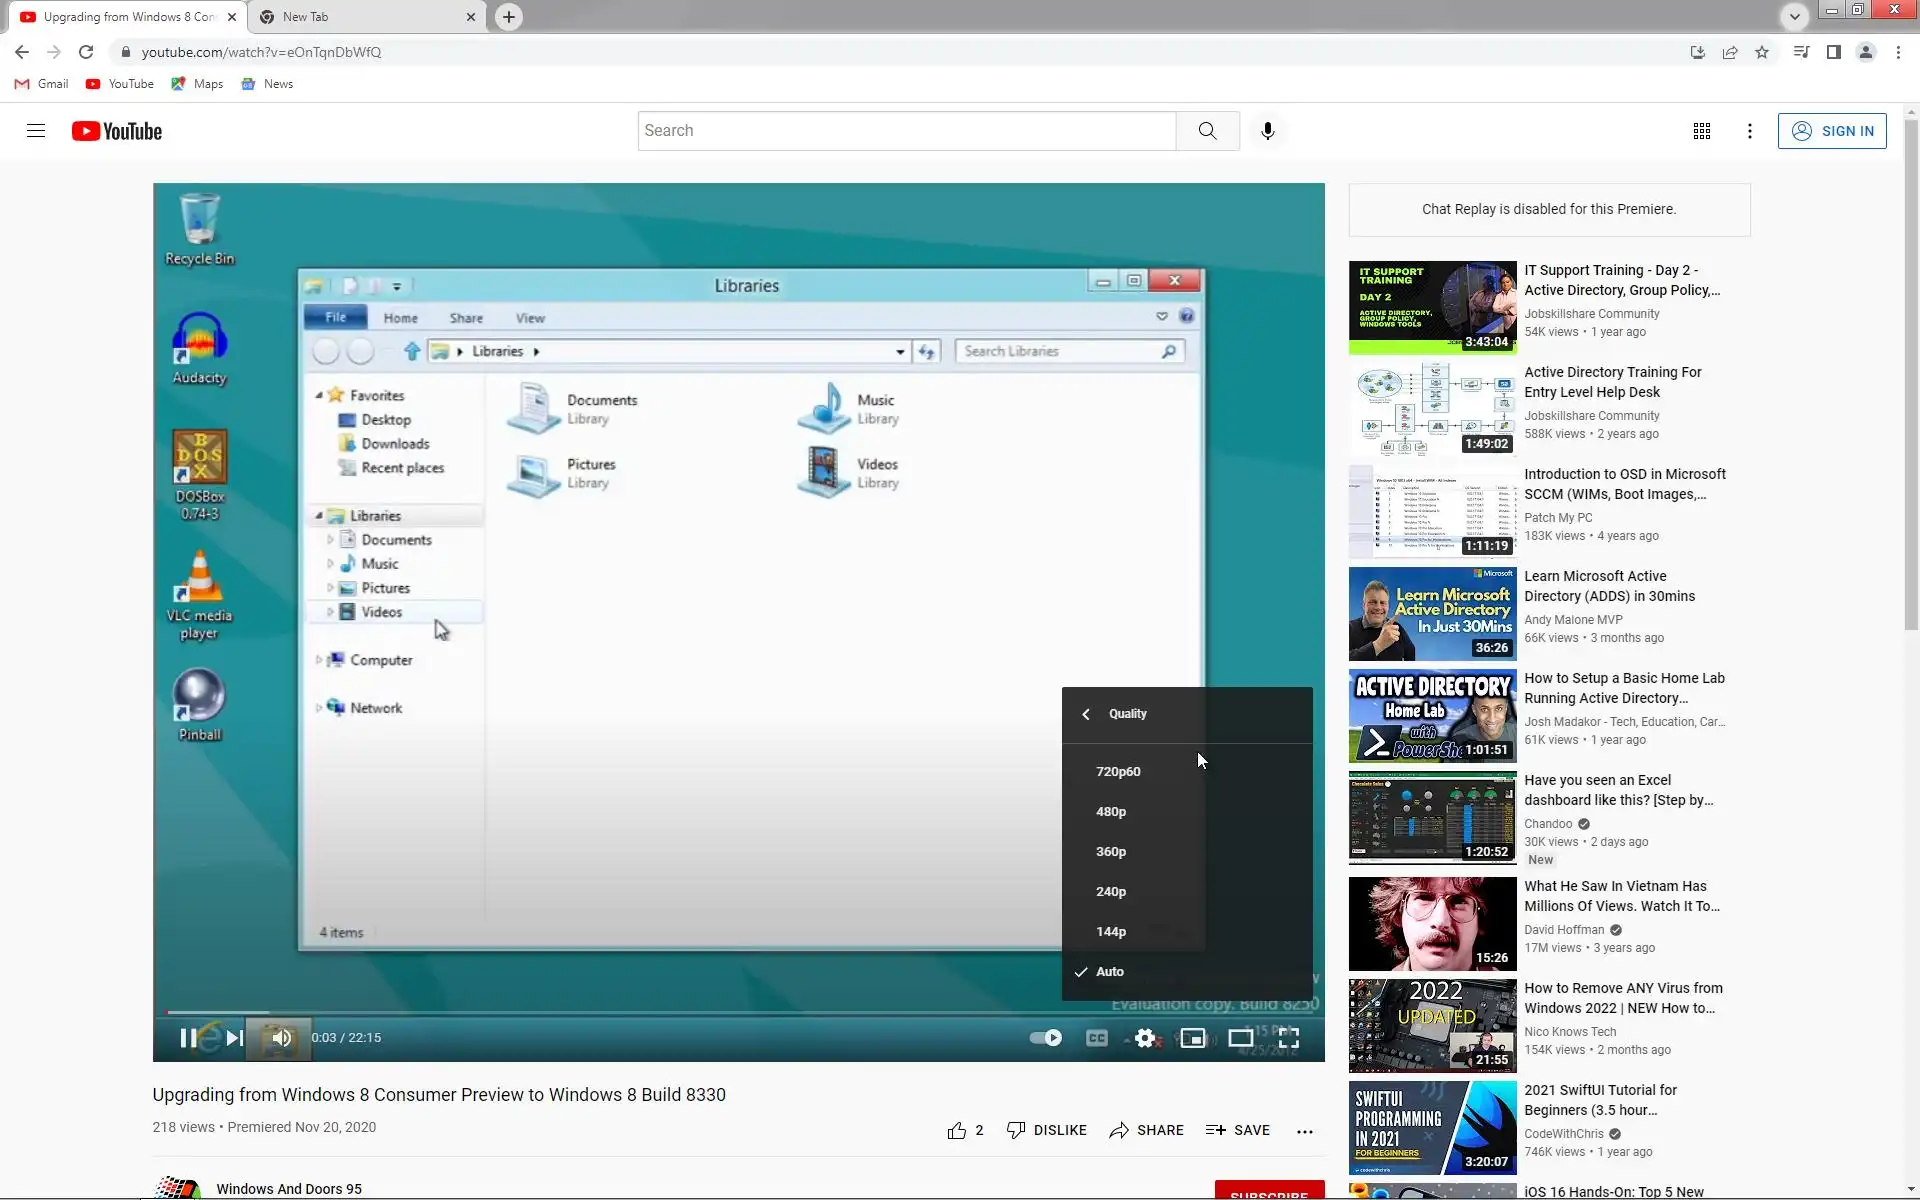1920x1200 pixels.
Task: Pause the video playback
Action: point(187,1038)
